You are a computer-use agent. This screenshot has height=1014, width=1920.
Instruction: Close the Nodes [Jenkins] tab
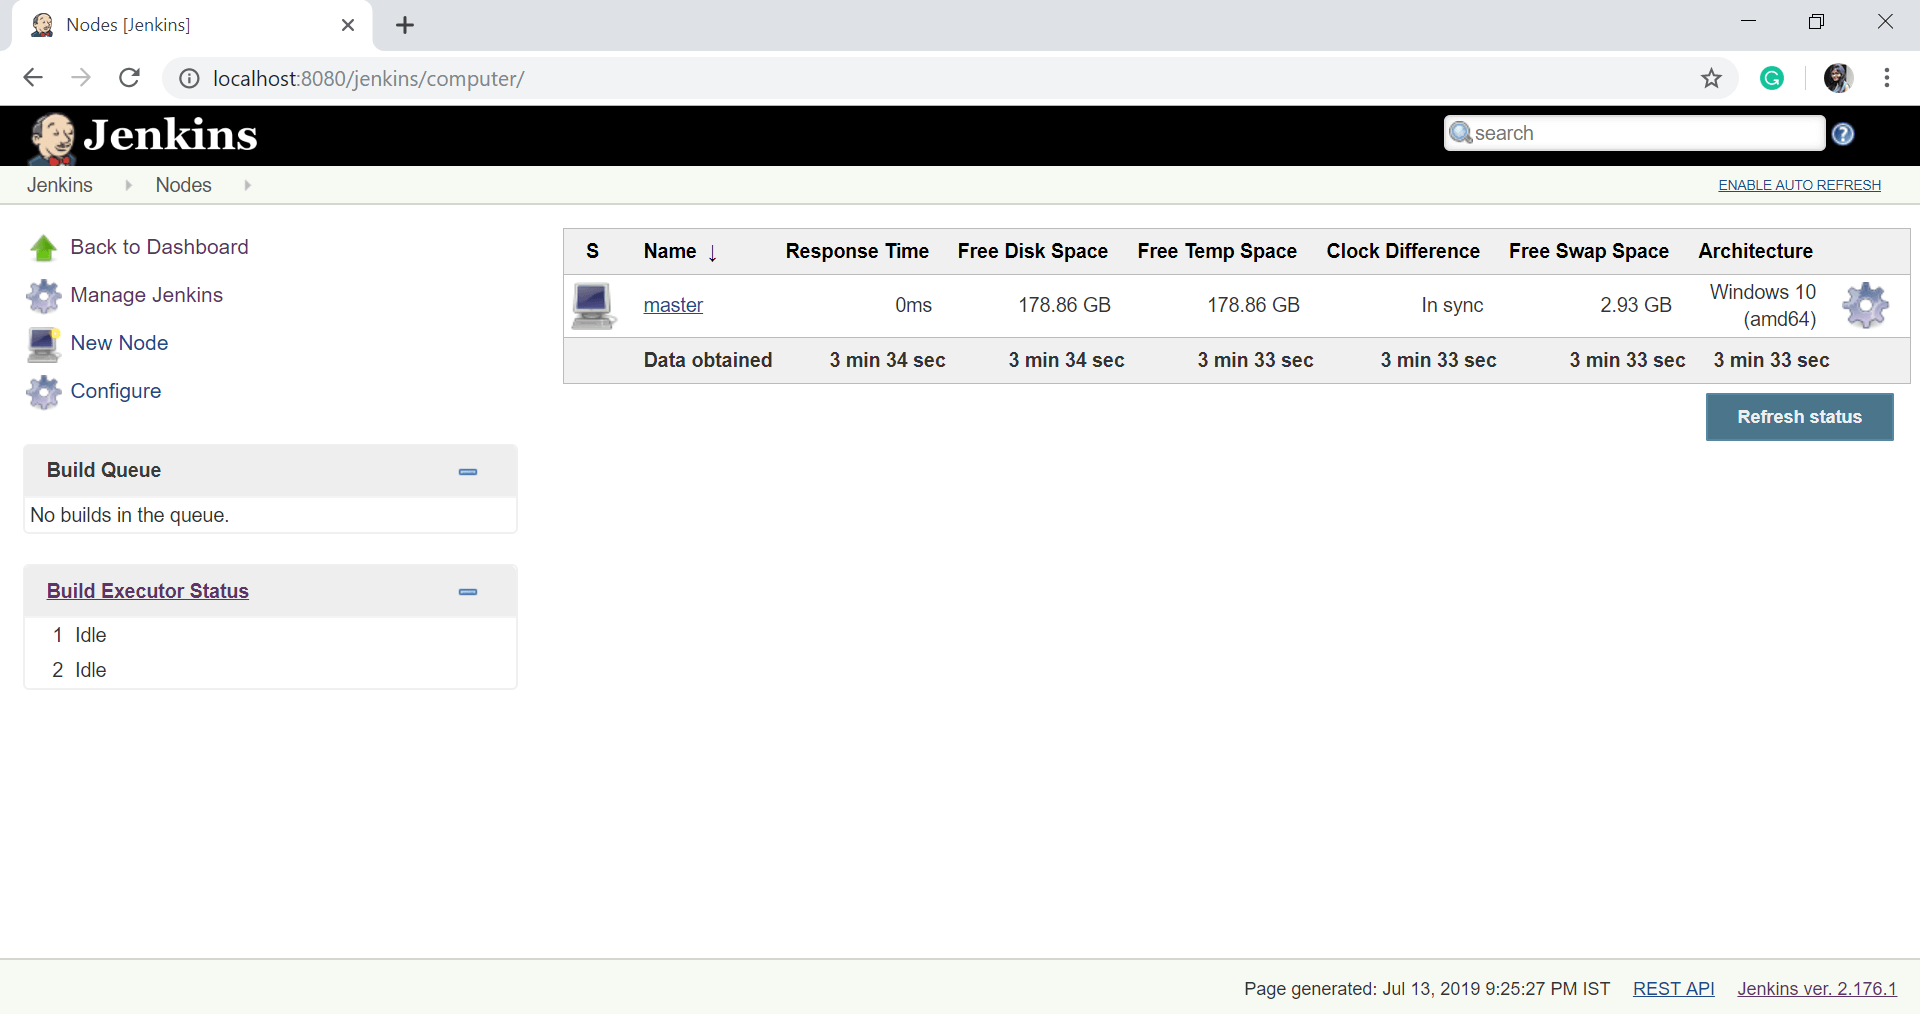click(348, 25)
